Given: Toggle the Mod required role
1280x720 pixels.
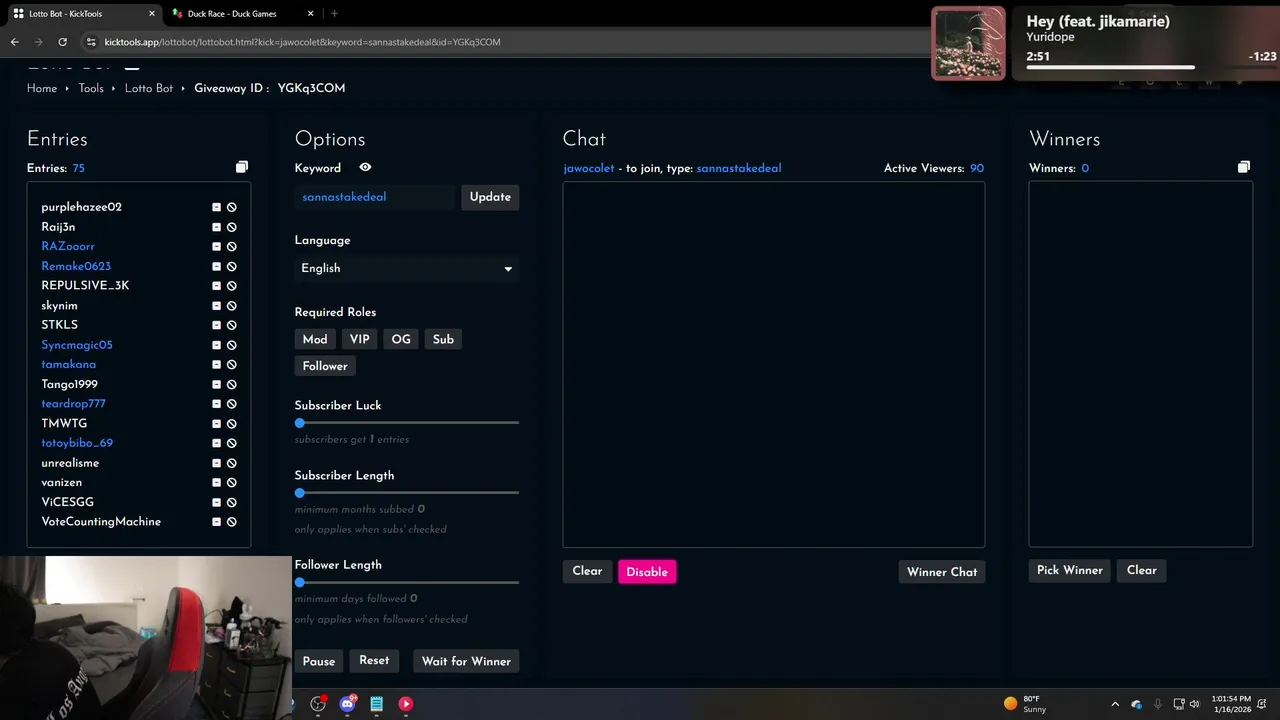Looking at the screenshot, I should (x=315, y=339).
